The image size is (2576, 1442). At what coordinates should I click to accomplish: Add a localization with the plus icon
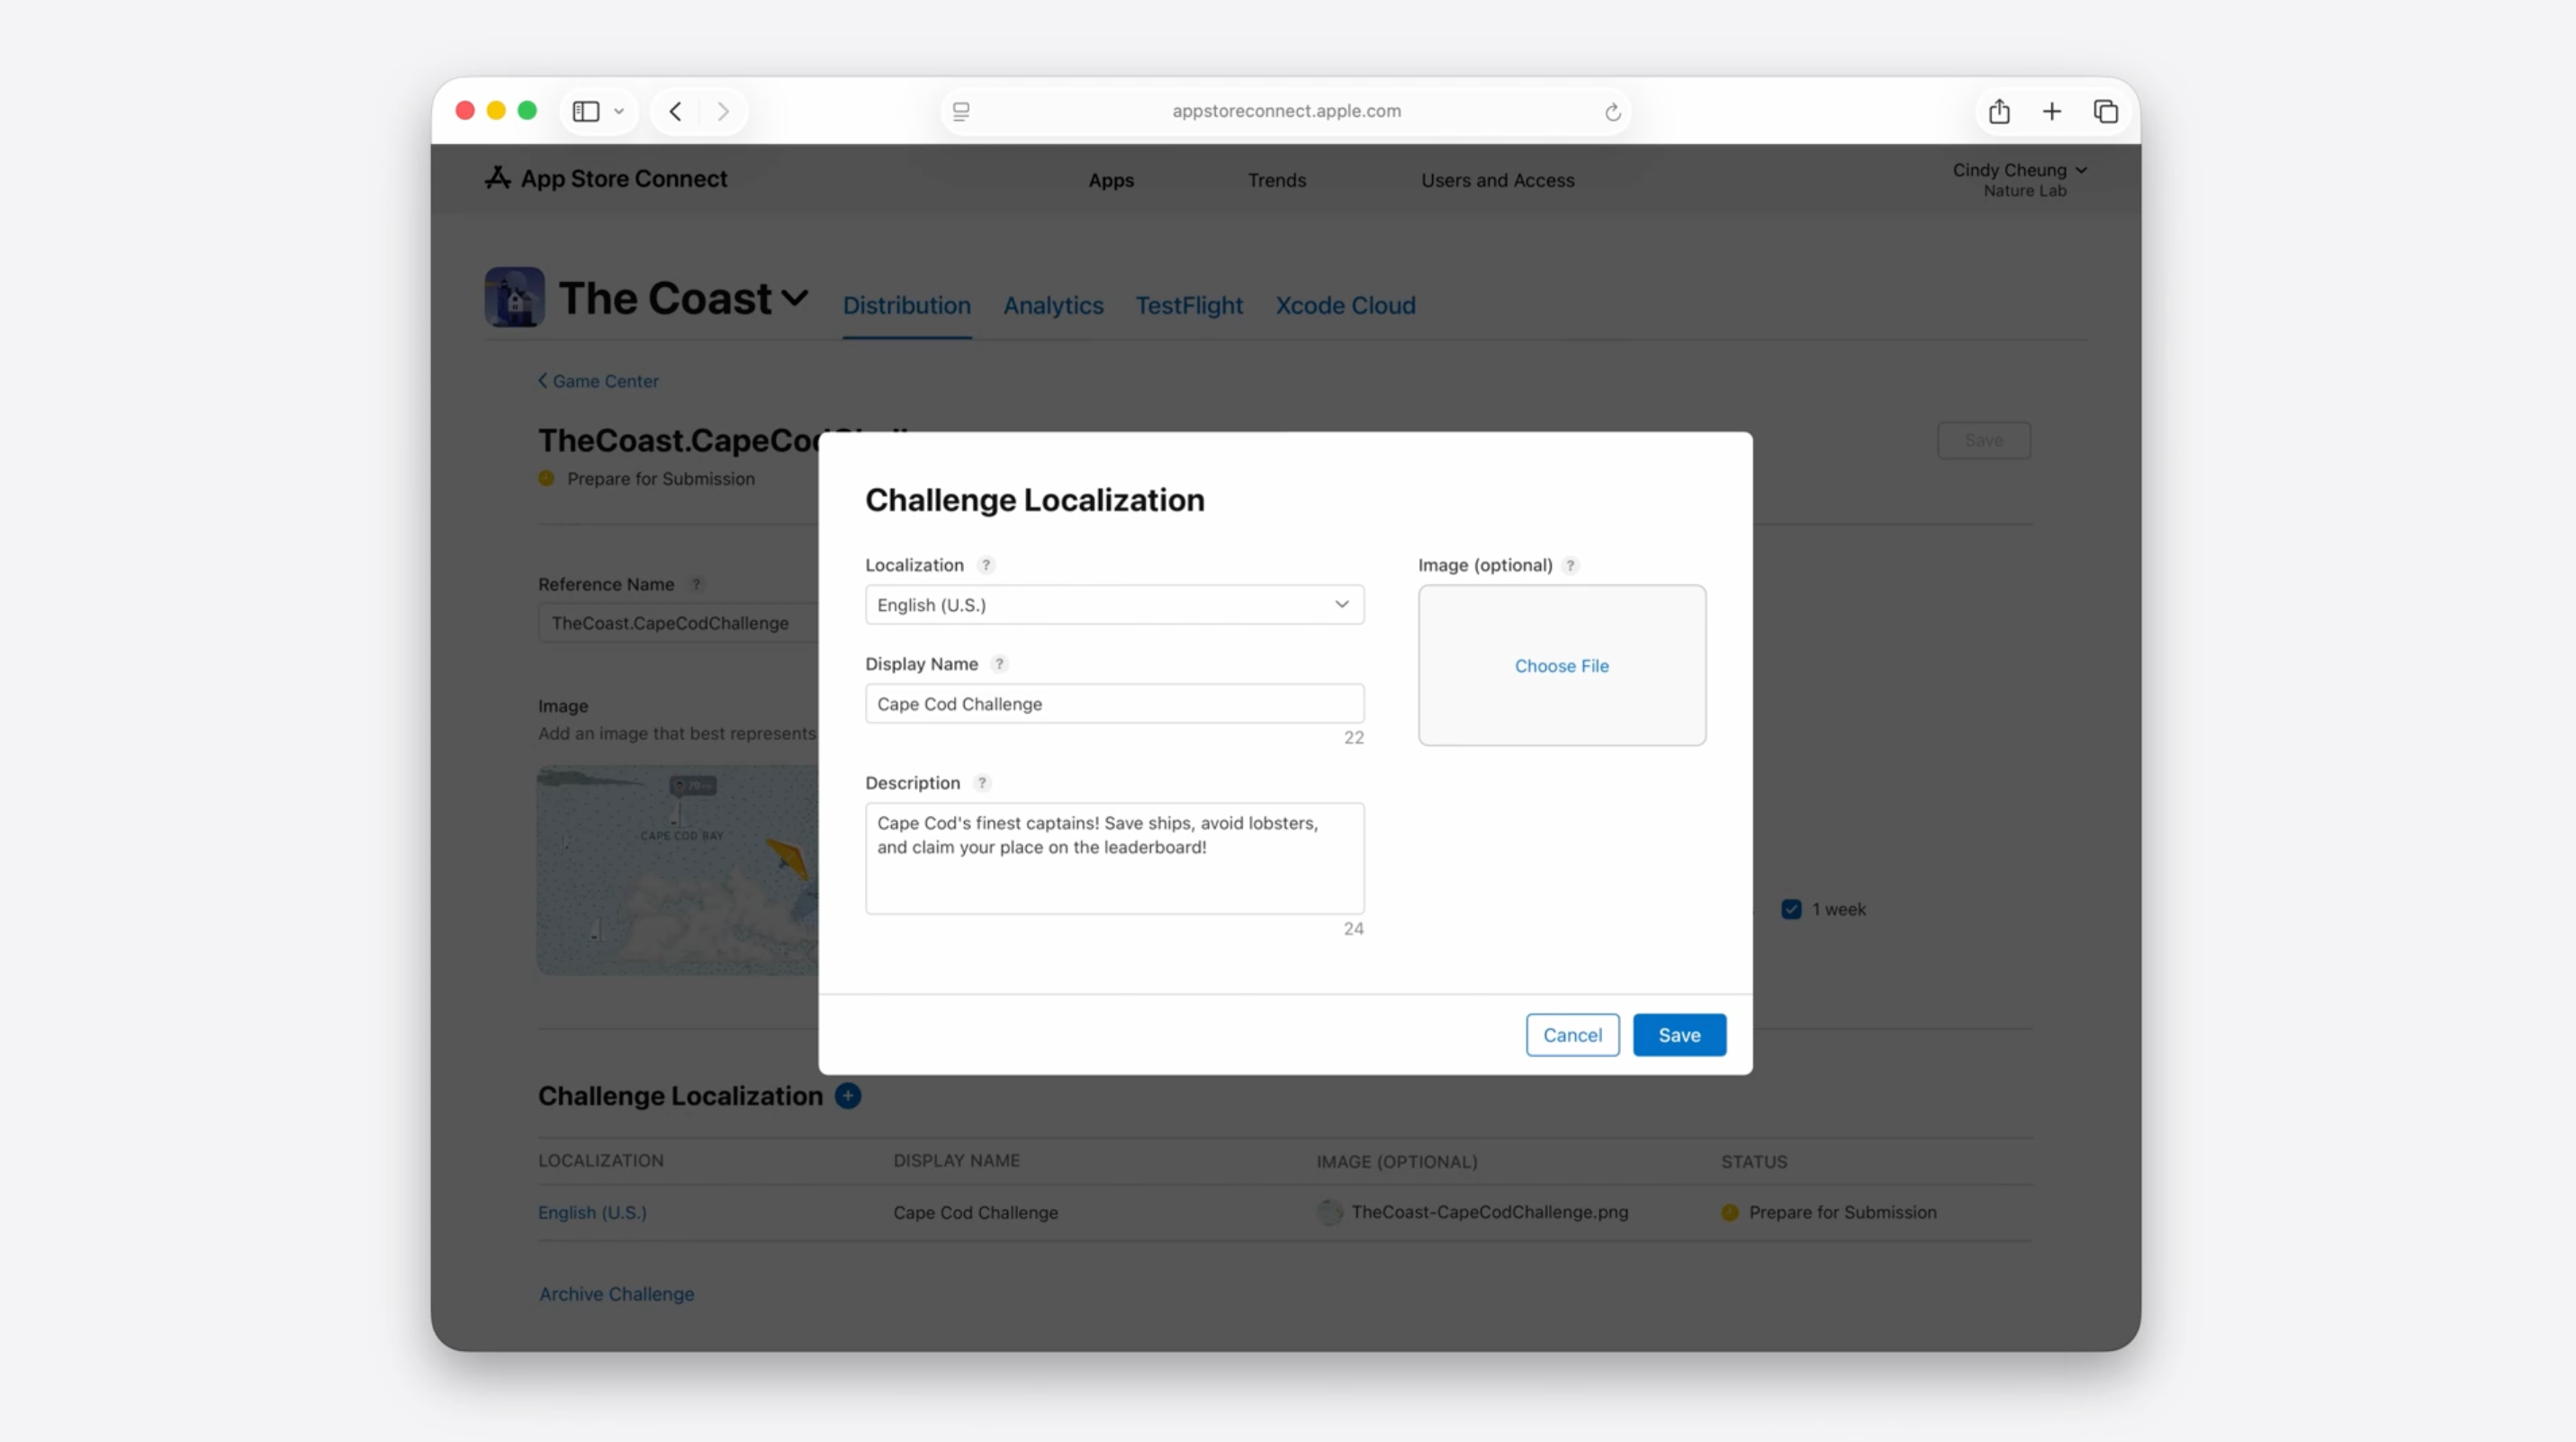(x=848, y=1096)
